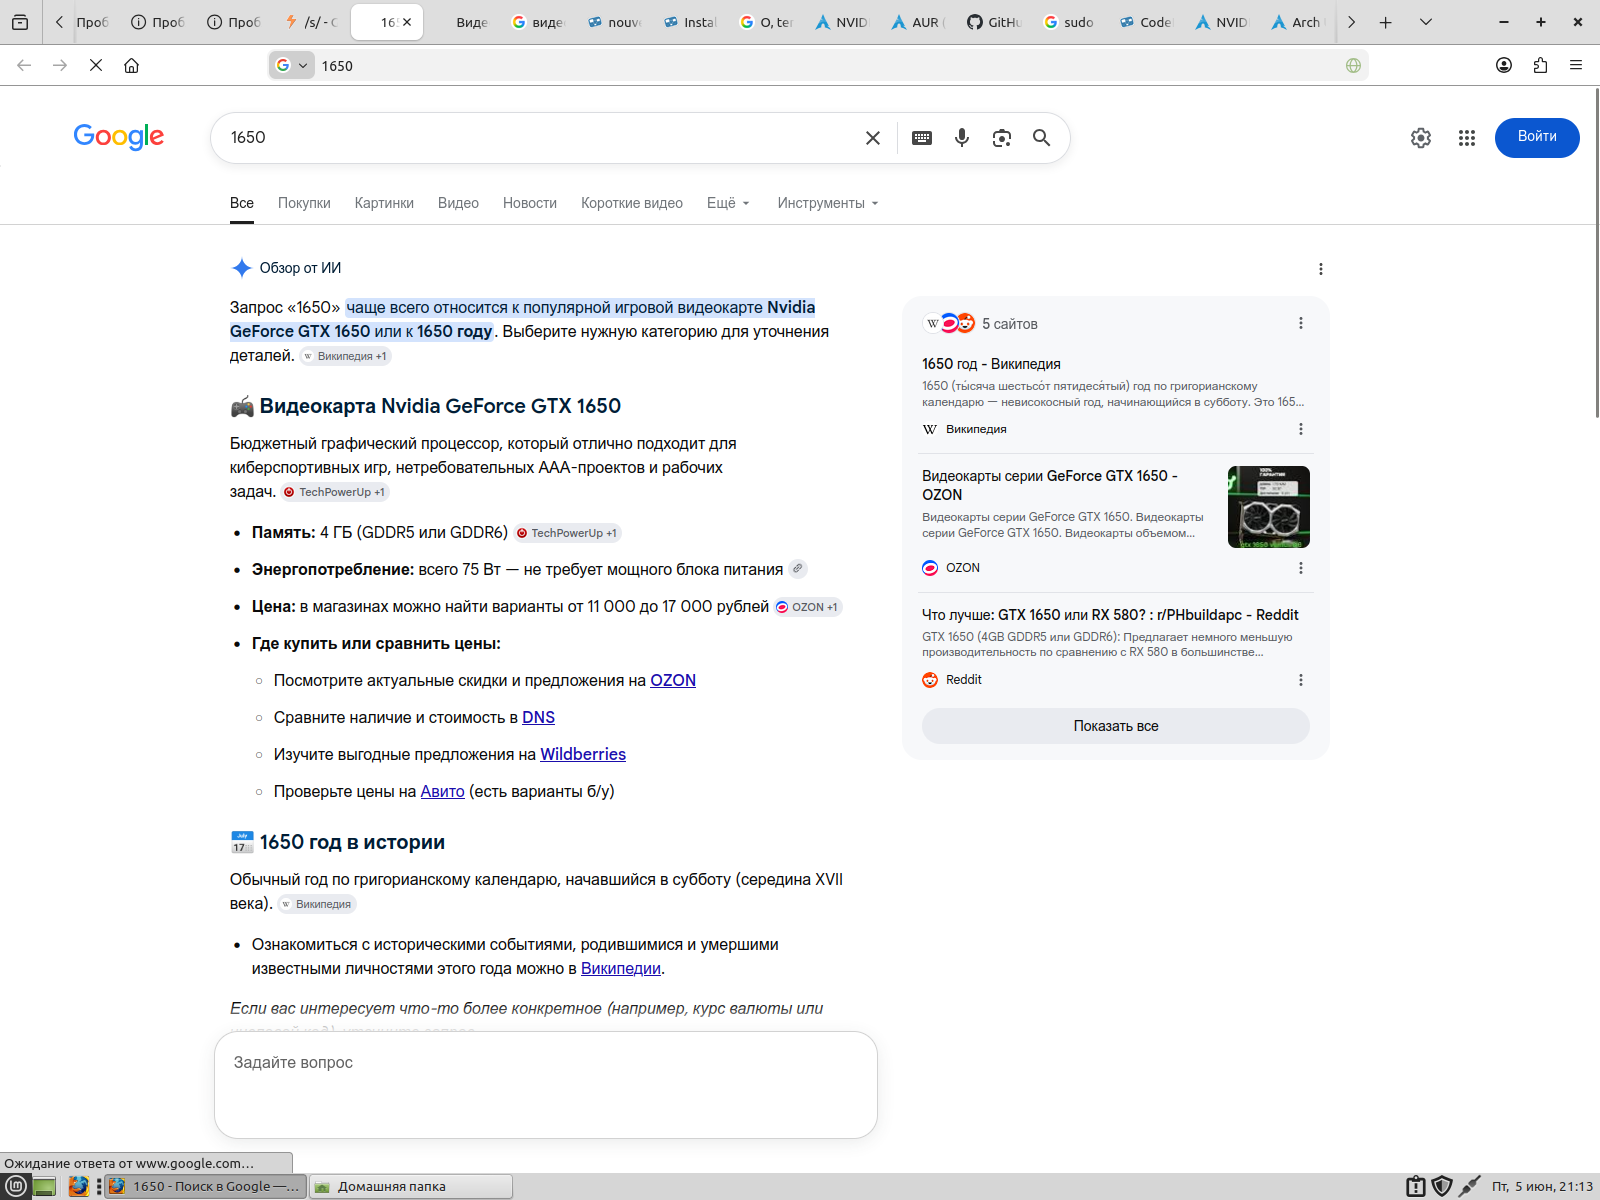The image size is (1600, 1200).
Task: Switch to the Видео results tab
Action: point(458,203)
